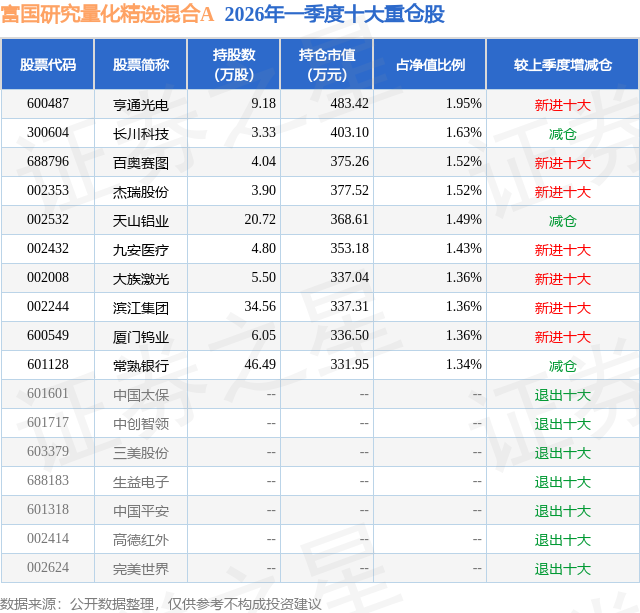Screen dimensions: 640x613
Task: Select stock code 002244
Action: [48, 306]
